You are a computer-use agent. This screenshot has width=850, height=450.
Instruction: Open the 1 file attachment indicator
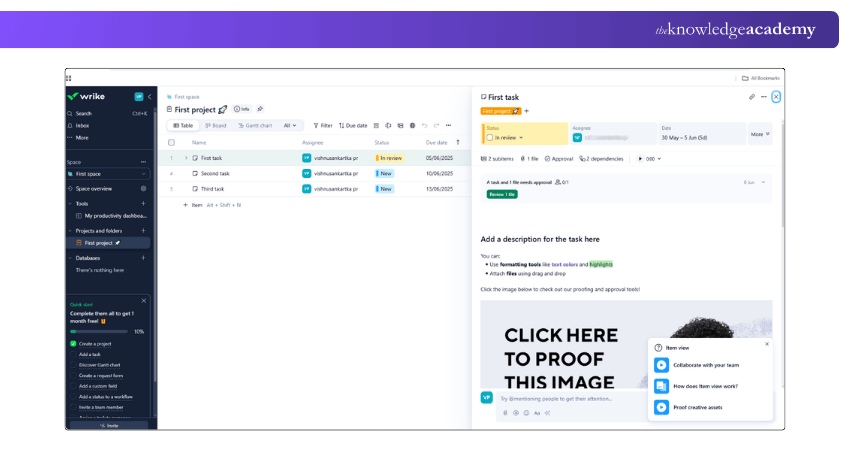pos(529,159)
